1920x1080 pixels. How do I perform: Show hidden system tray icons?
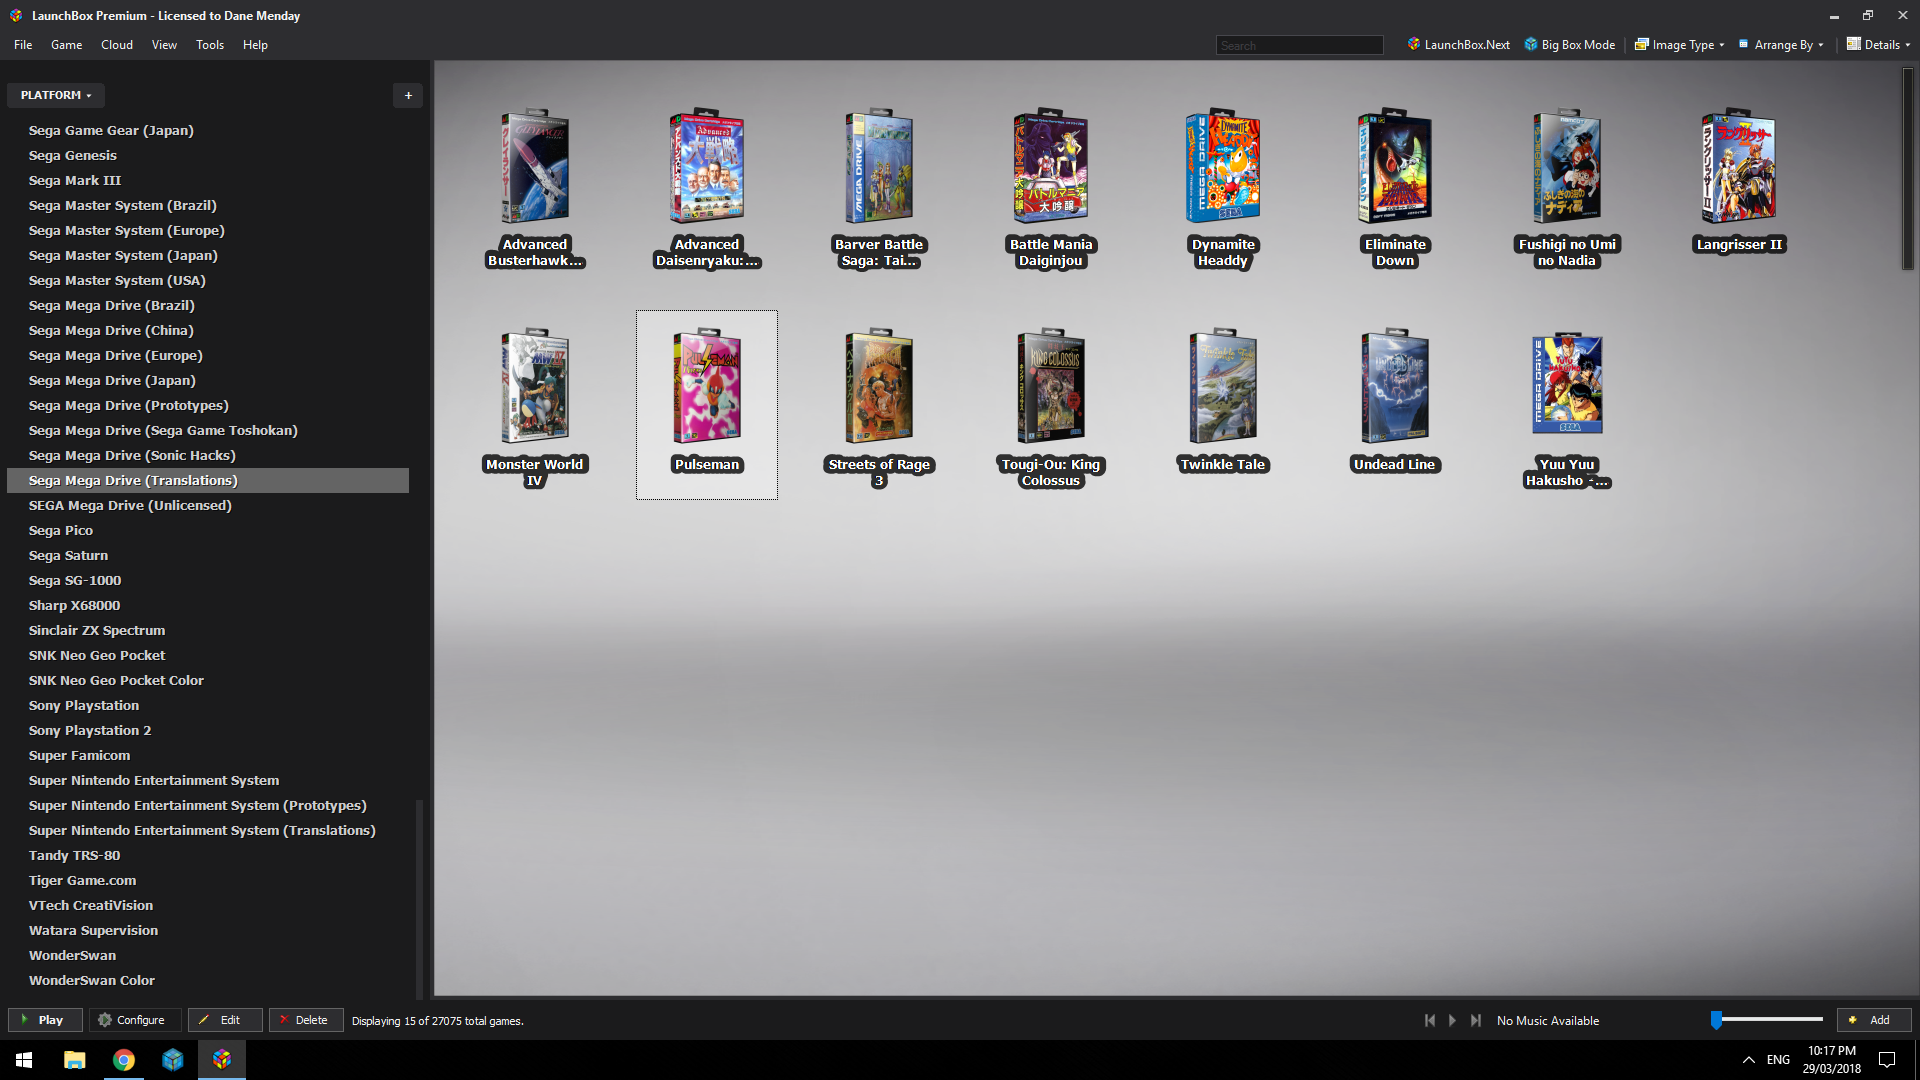coord(1748,1060)
